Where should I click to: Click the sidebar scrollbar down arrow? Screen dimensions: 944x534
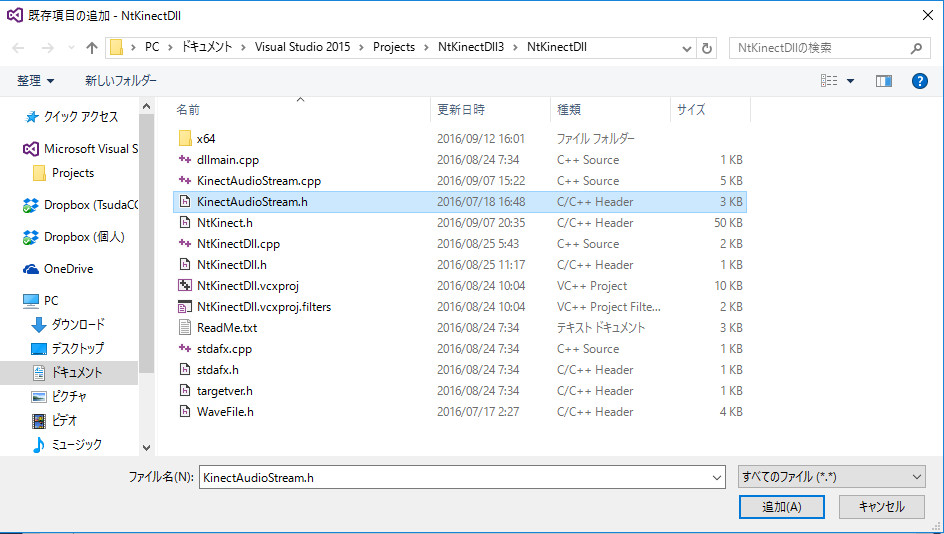click(146, 448)
